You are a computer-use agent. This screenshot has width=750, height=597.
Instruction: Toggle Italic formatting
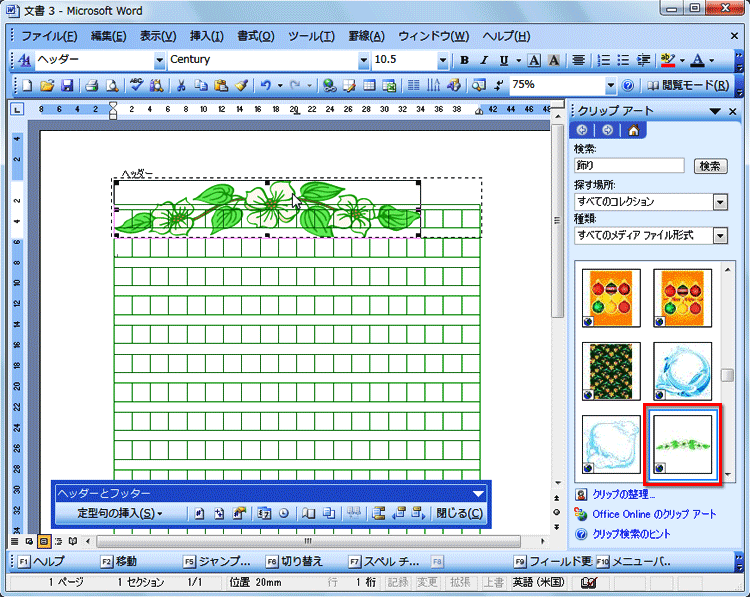(484, 60)
